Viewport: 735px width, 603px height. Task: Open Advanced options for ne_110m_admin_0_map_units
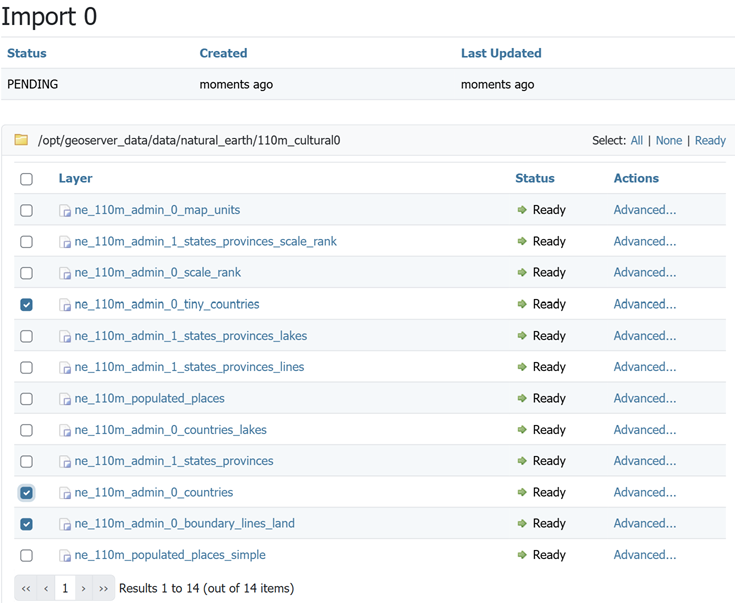[x=645, y=210]
